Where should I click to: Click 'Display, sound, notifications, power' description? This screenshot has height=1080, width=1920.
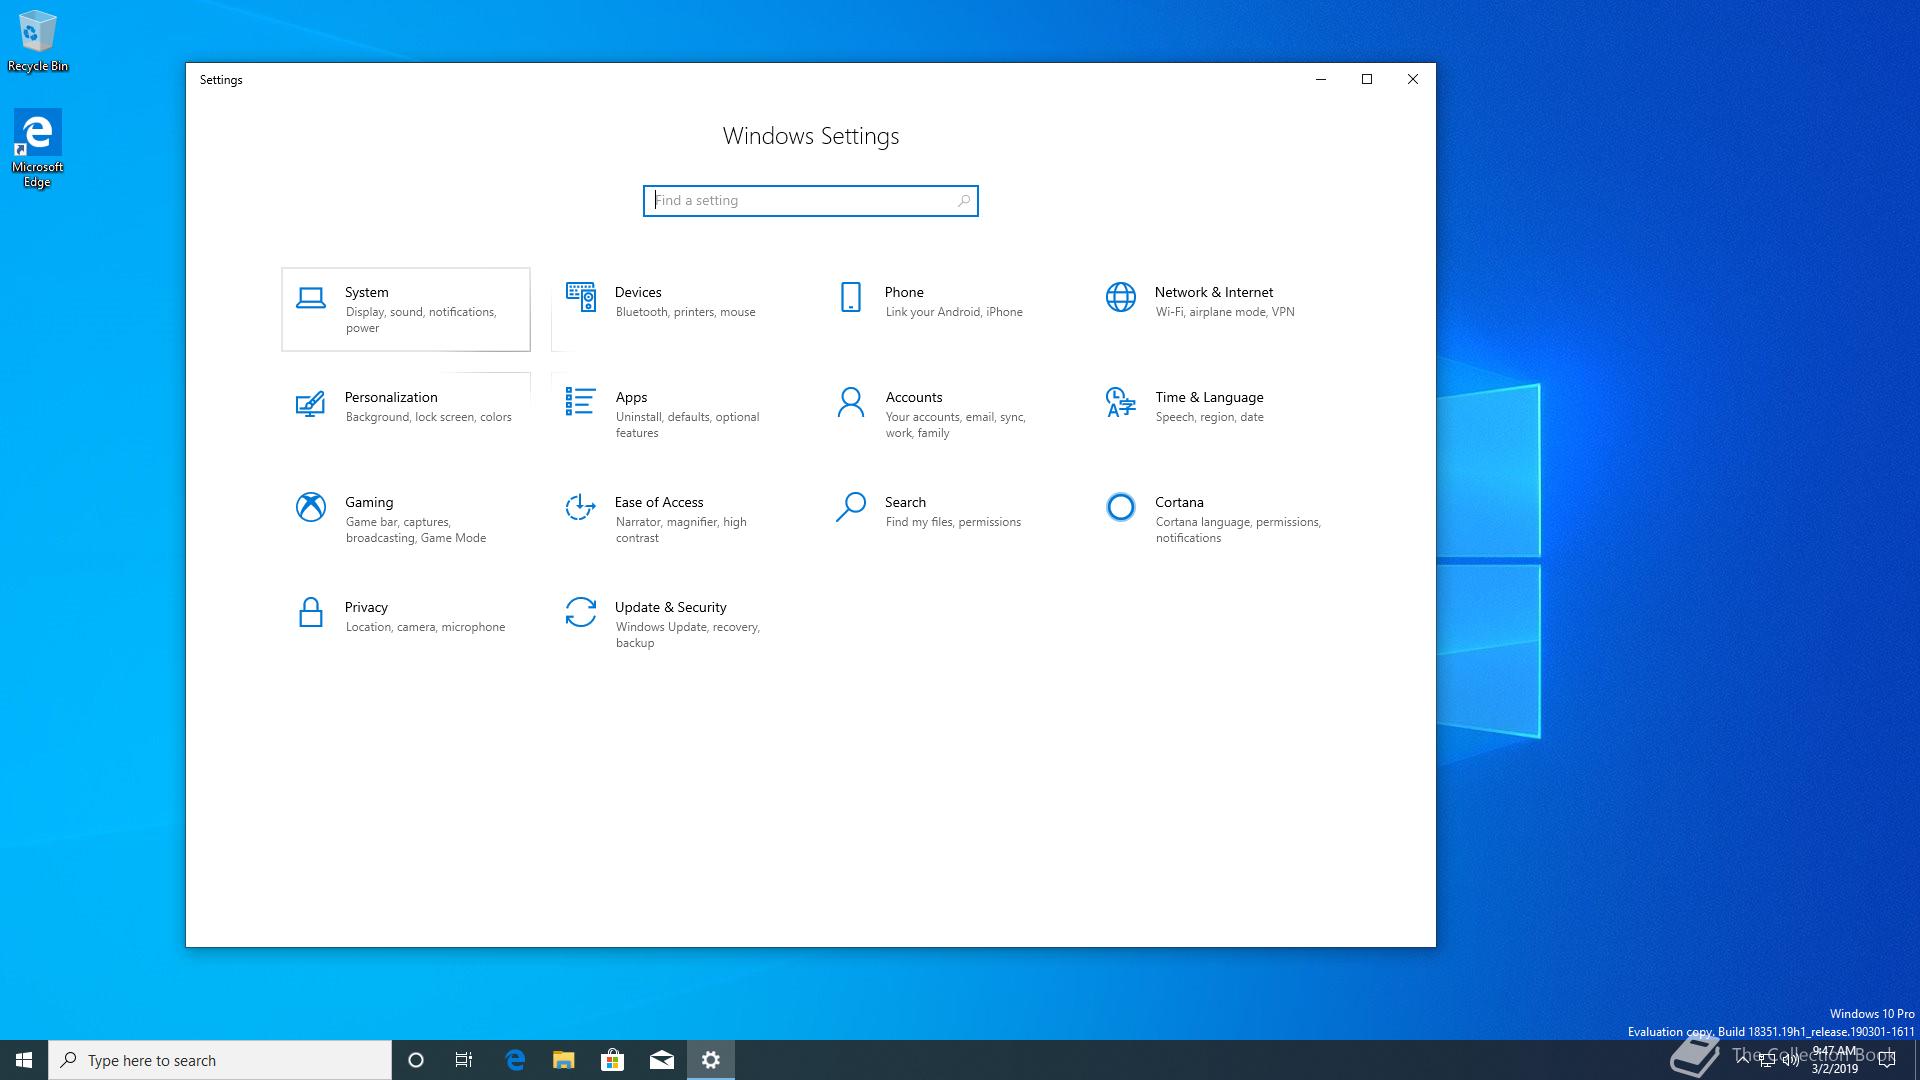click(421, 320)
